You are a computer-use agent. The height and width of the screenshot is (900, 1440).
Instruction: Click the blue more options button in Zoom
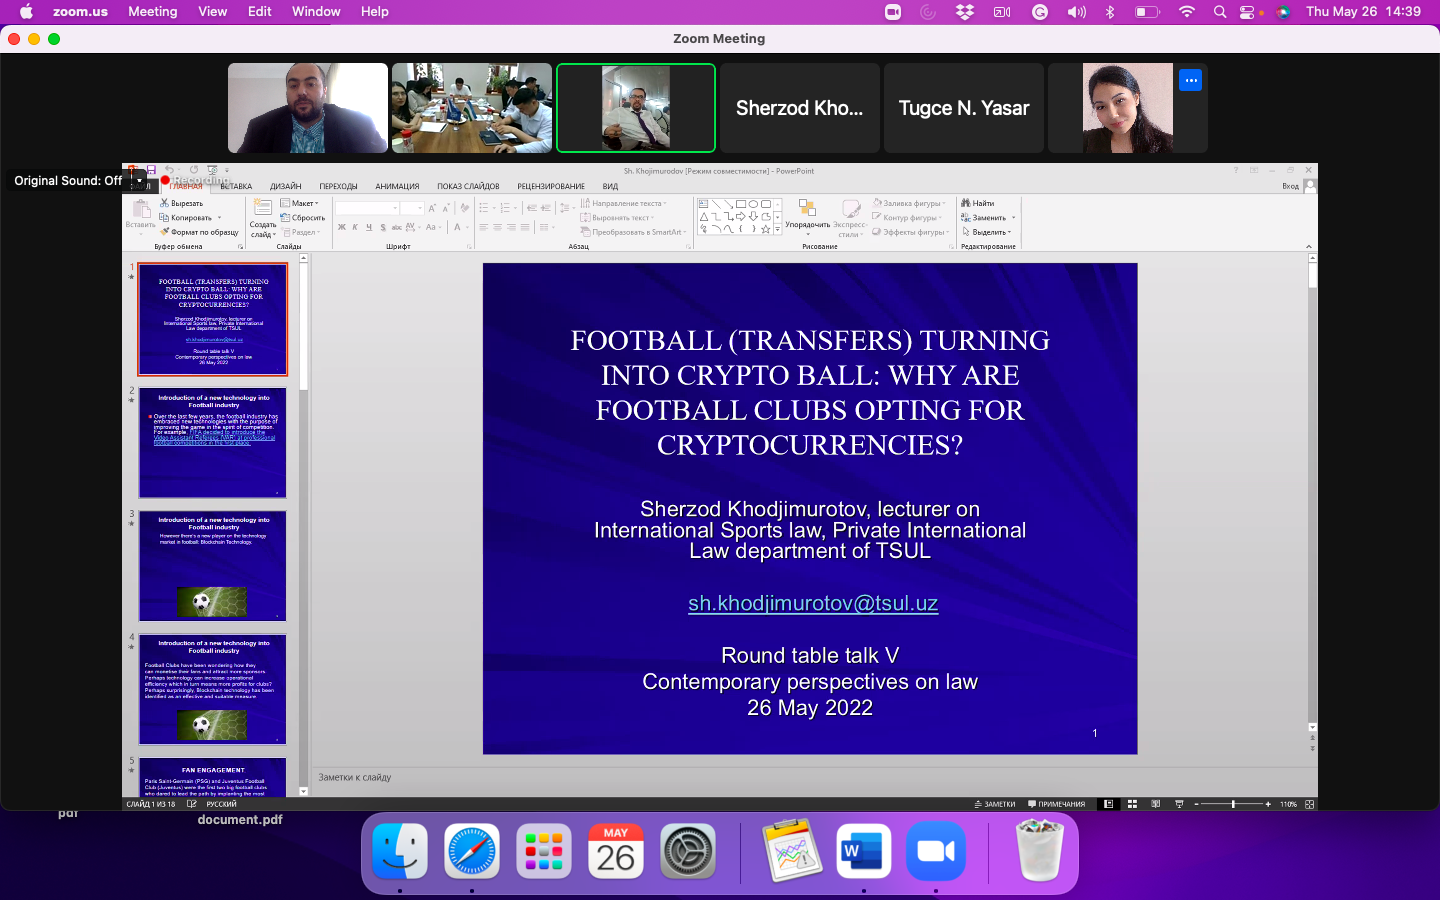coord(1190,79)
